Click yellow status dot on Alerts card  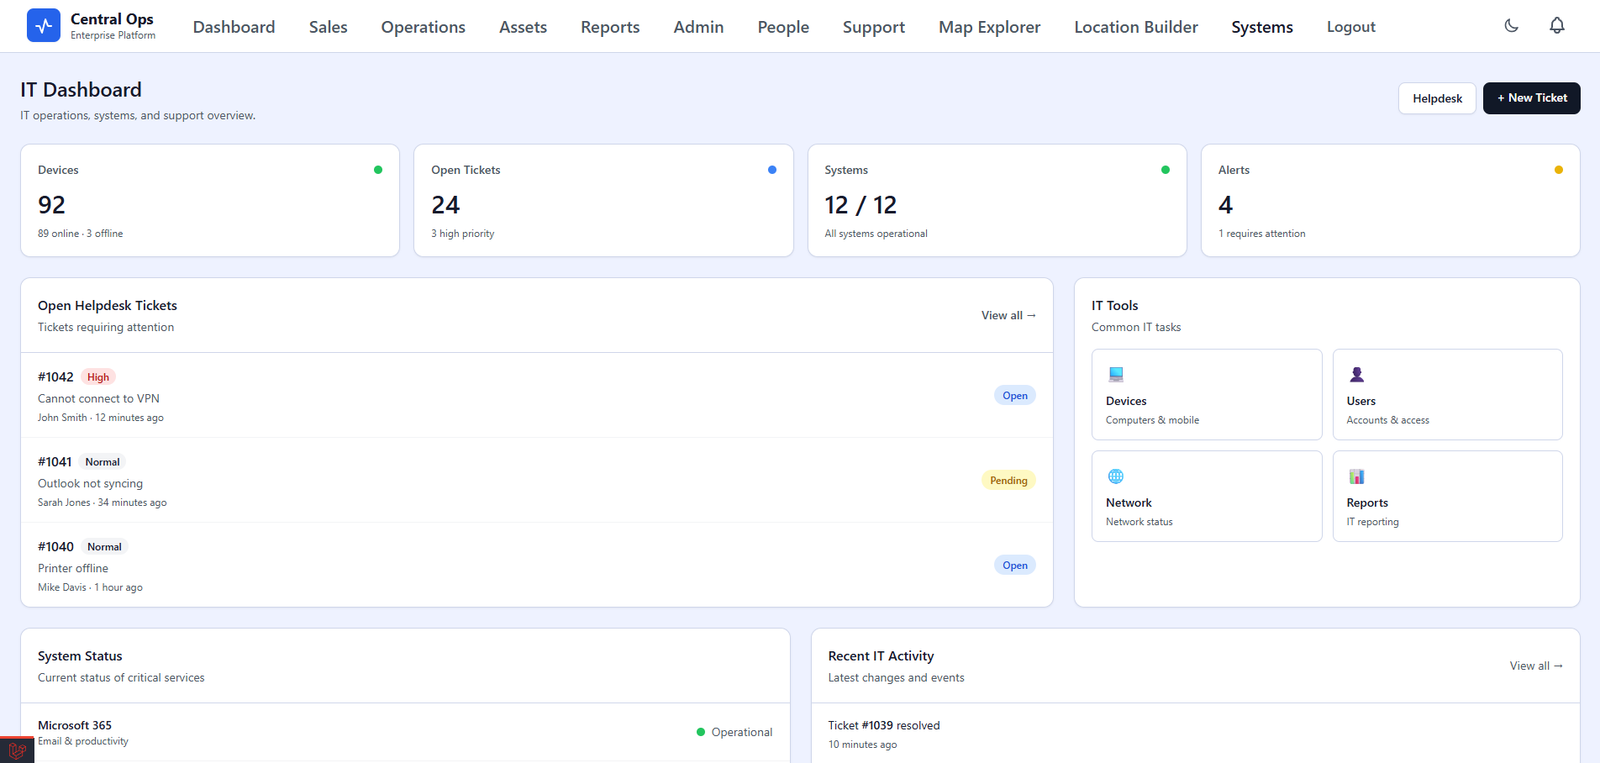(1558, 170)
